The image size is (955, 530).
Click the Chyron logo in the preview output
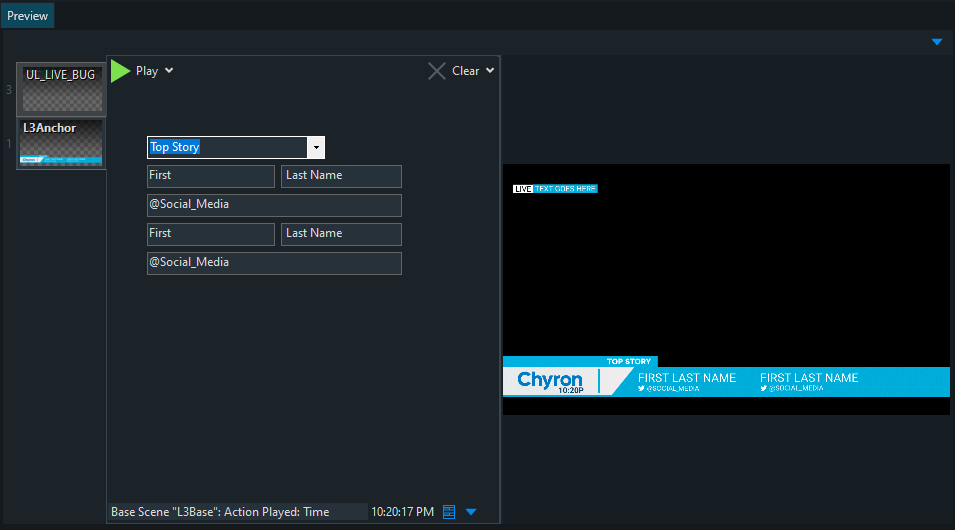[549, 380]
